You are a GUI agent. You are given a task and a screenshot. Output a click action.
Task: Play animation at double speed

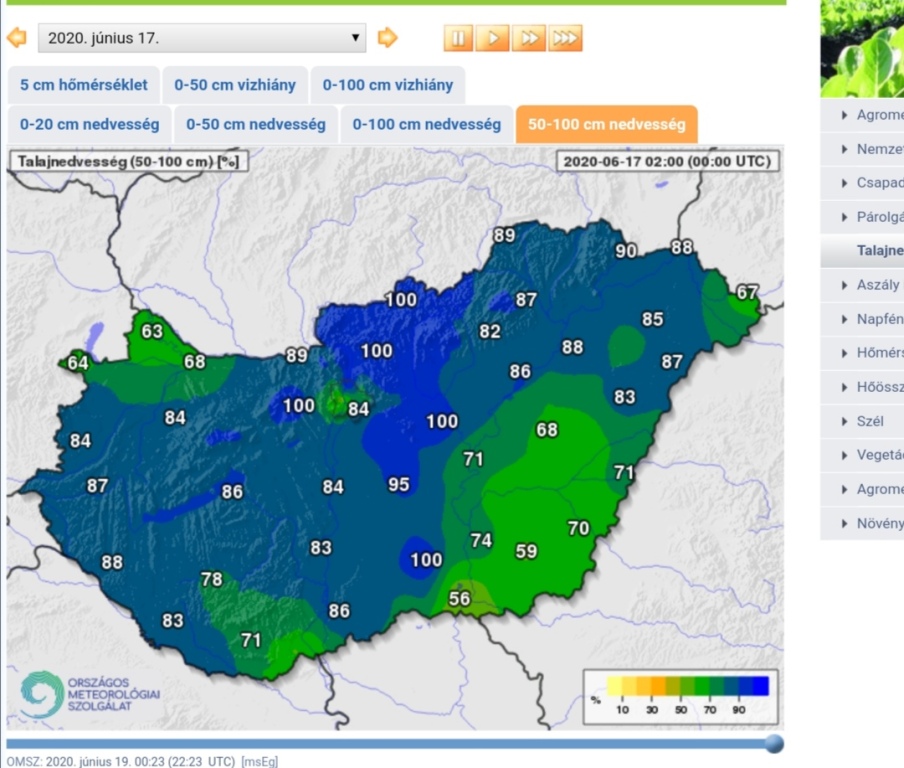point(529,38)
